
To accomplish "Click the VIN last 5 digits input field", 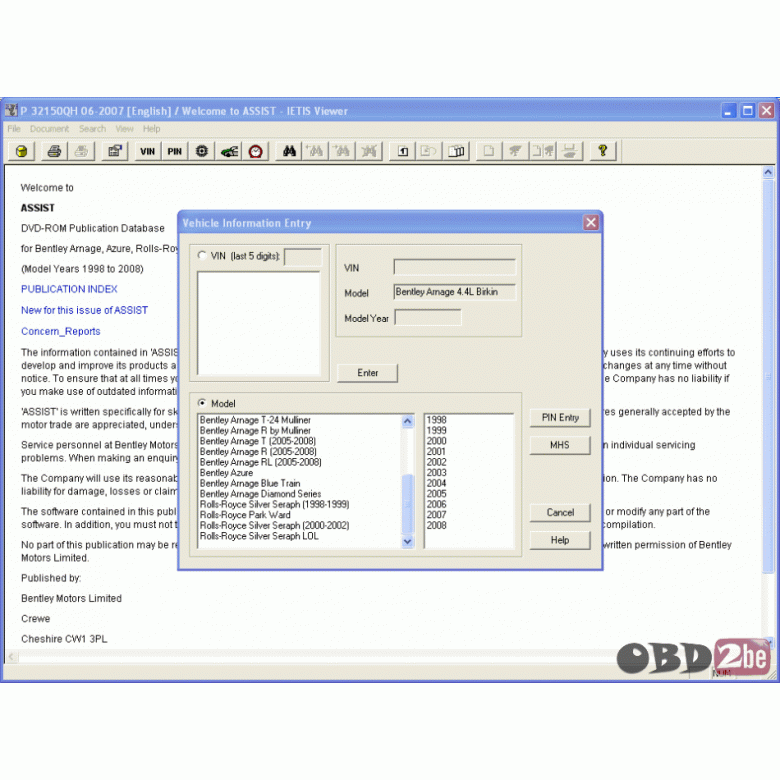I will (x=303, y=257).
